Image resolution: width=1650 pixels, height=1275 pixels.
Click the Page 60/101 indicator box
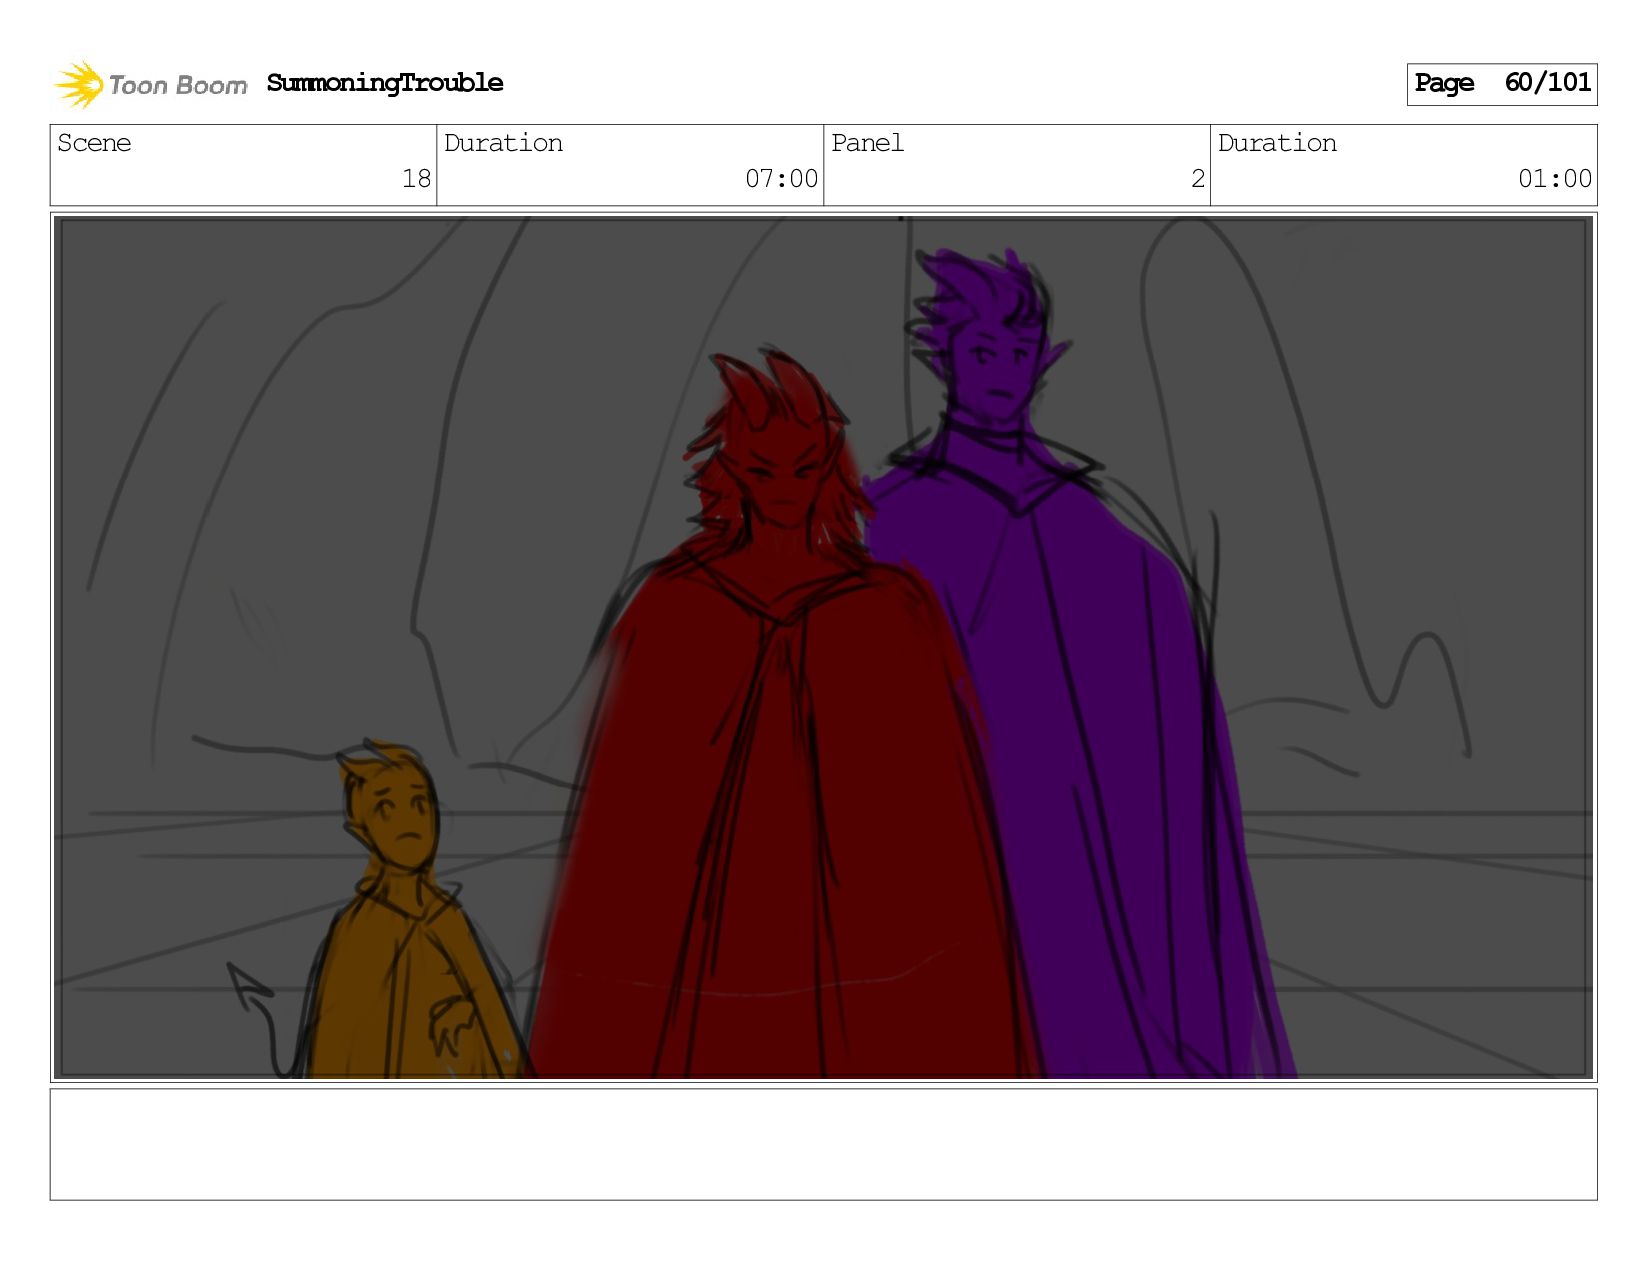click(x=1501, y=84)
